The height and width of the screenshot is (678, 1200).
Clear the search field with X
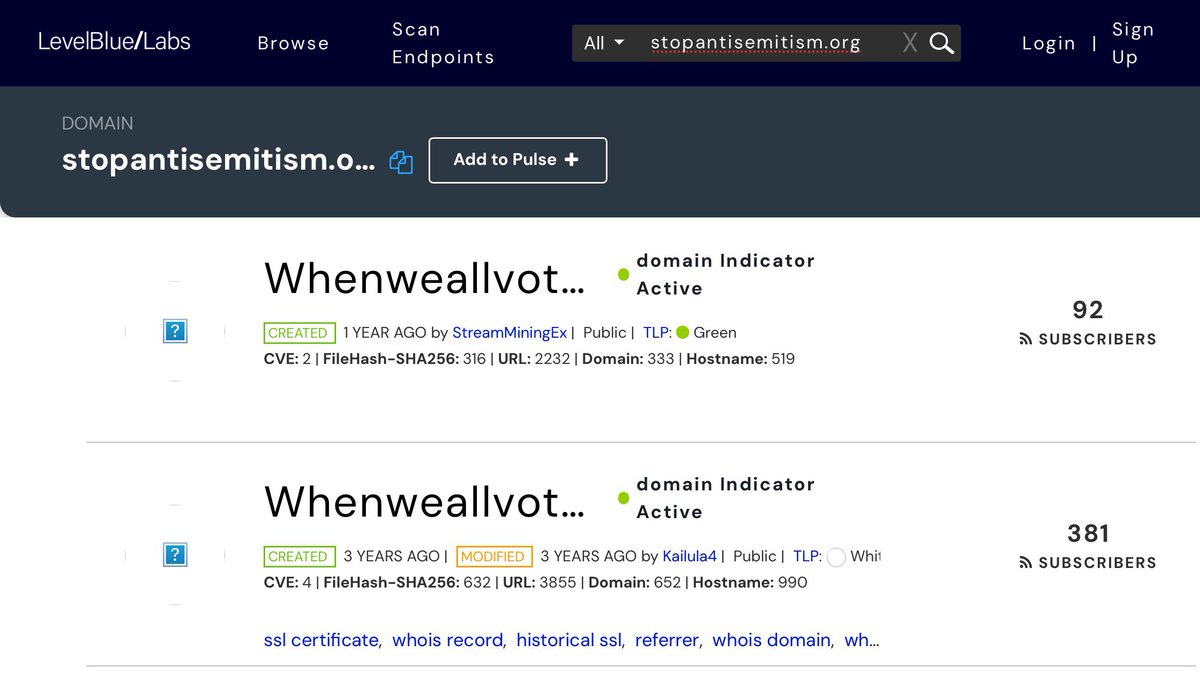(x=909, y=43)
